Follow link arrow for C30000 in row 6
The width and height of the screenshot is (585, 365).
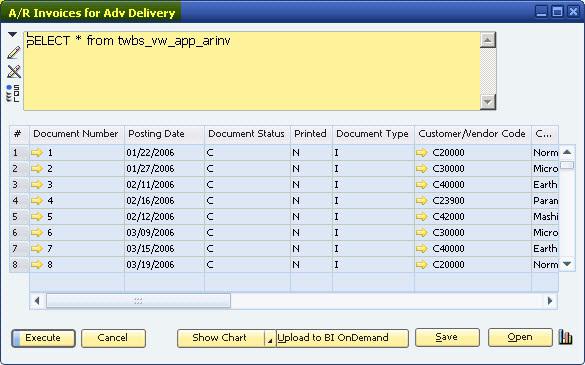422,233
